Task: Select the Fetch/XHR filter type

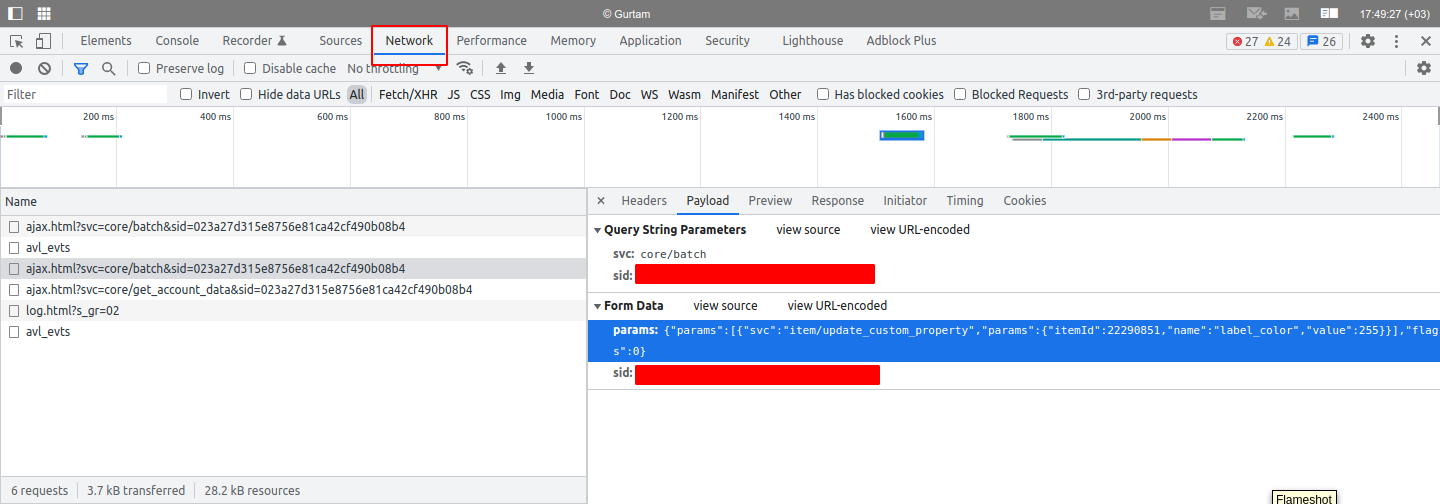Action: tap(408, 94)
